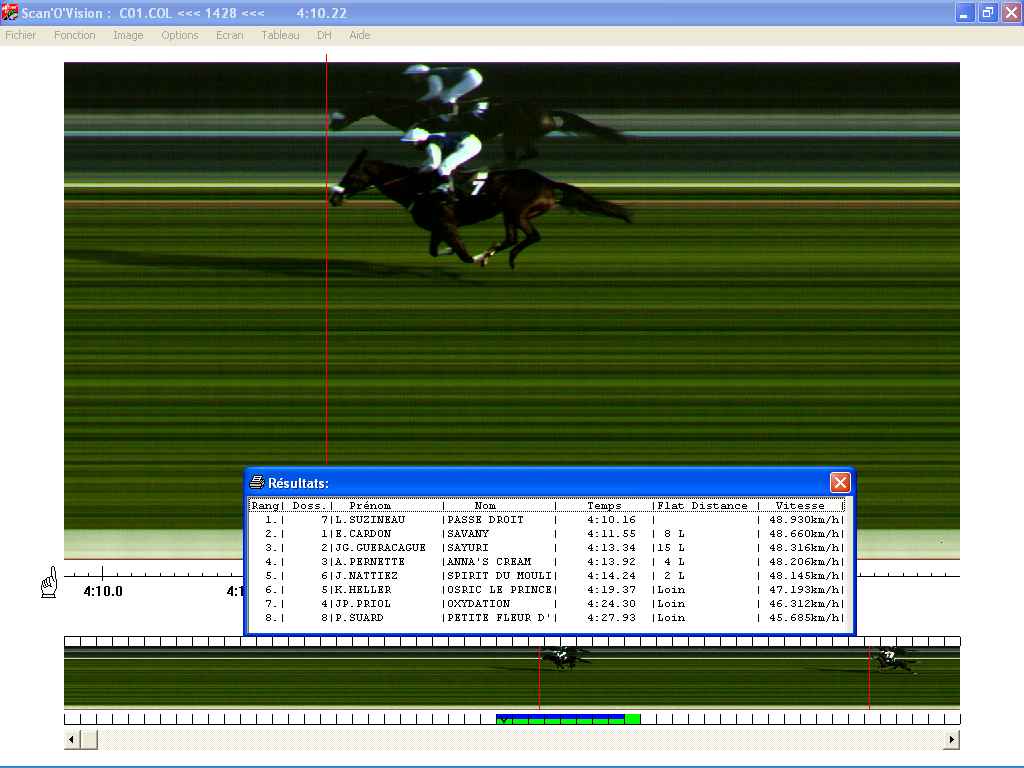Click the left scrollbar arrow

coord(71,739)
